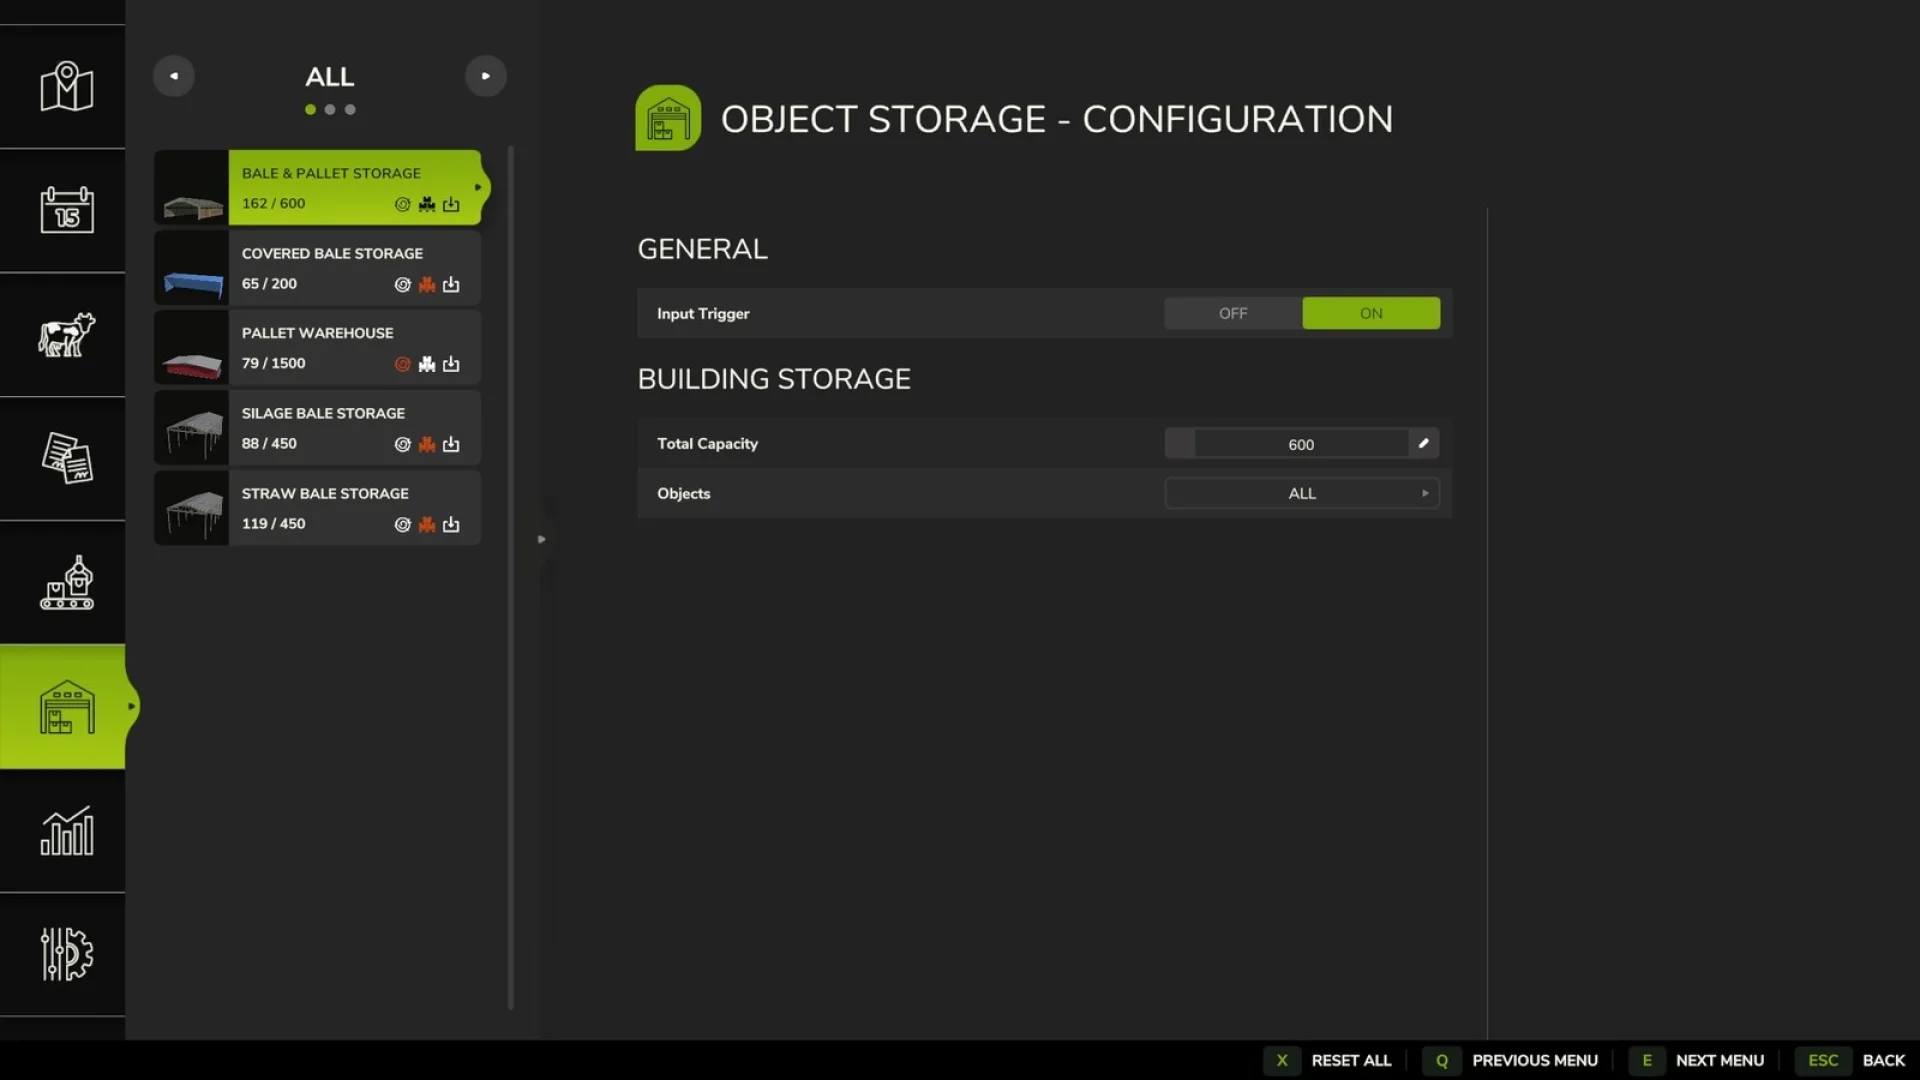
Task: Advance category with the right arrow
Action: (486, 75)
